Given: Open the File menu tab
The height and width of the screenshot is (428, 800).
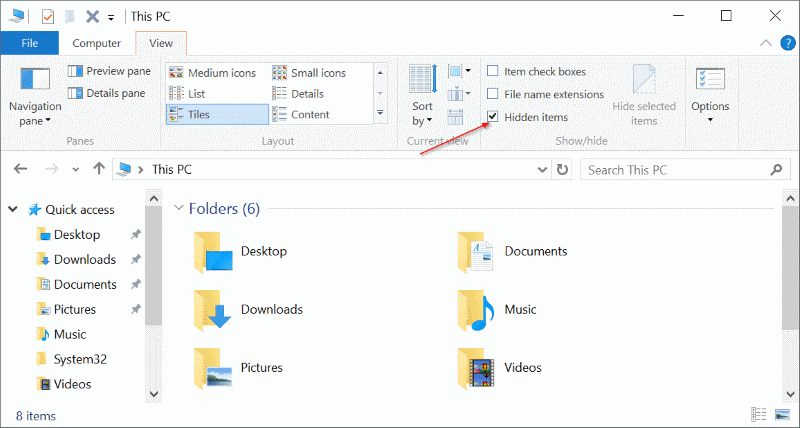Looking at the screenshot, I should (30, 43).
